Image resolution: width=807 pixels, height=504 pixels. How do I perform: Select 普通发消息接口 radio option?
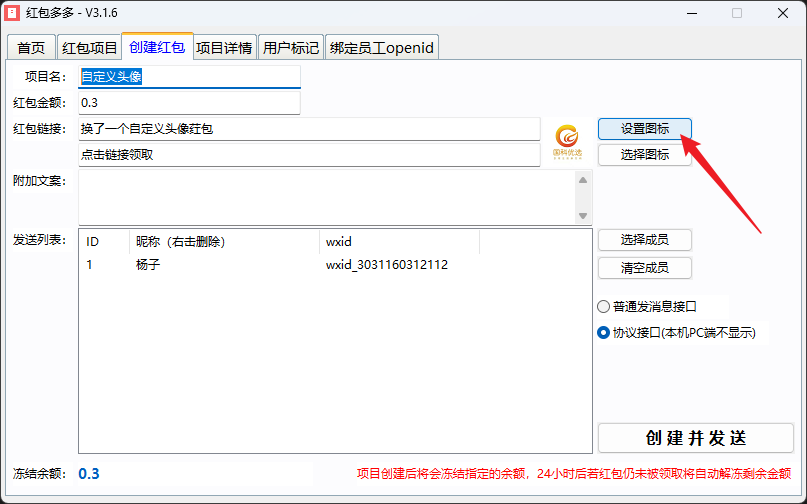(x=603, y=306)
